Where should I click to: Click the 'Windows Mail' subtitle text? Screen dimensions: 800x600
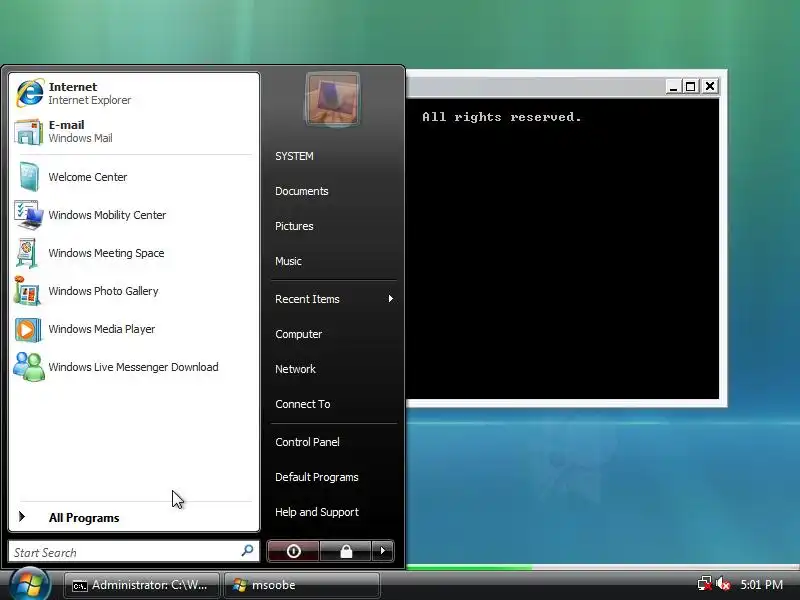81,138
